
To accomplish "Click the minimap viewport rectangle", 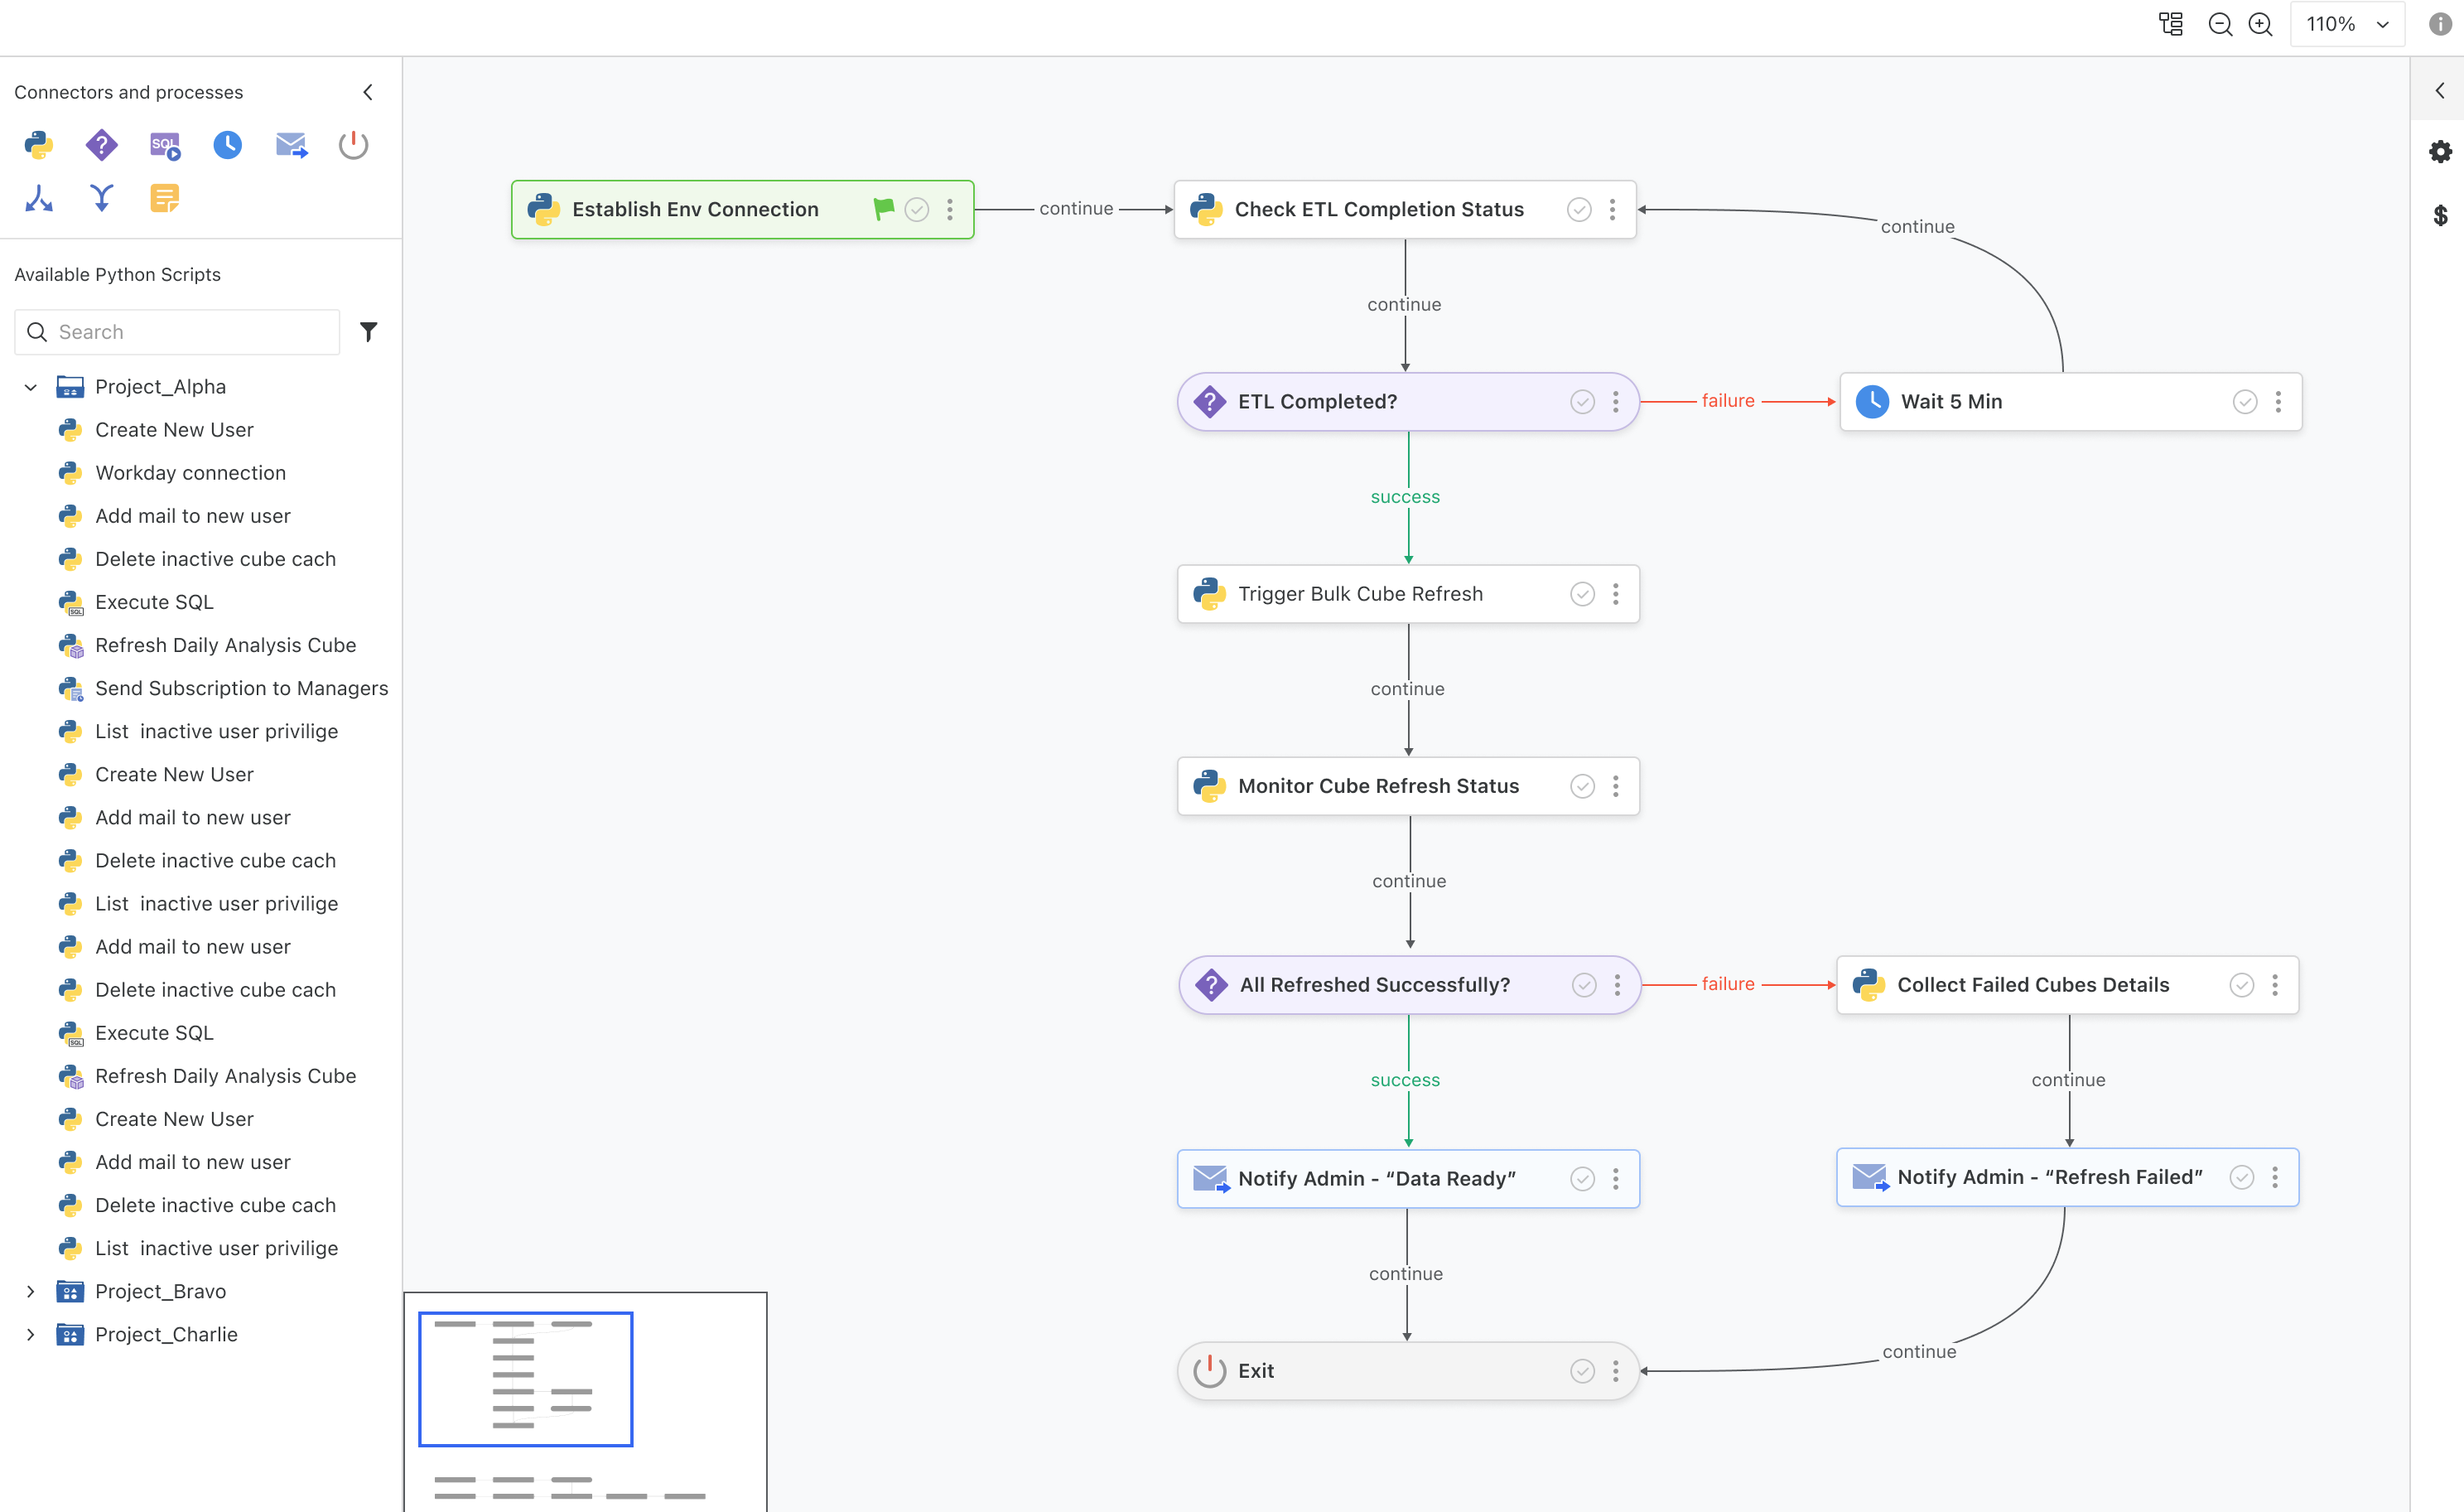I will pyautogui.click(x=526, y=1379).
